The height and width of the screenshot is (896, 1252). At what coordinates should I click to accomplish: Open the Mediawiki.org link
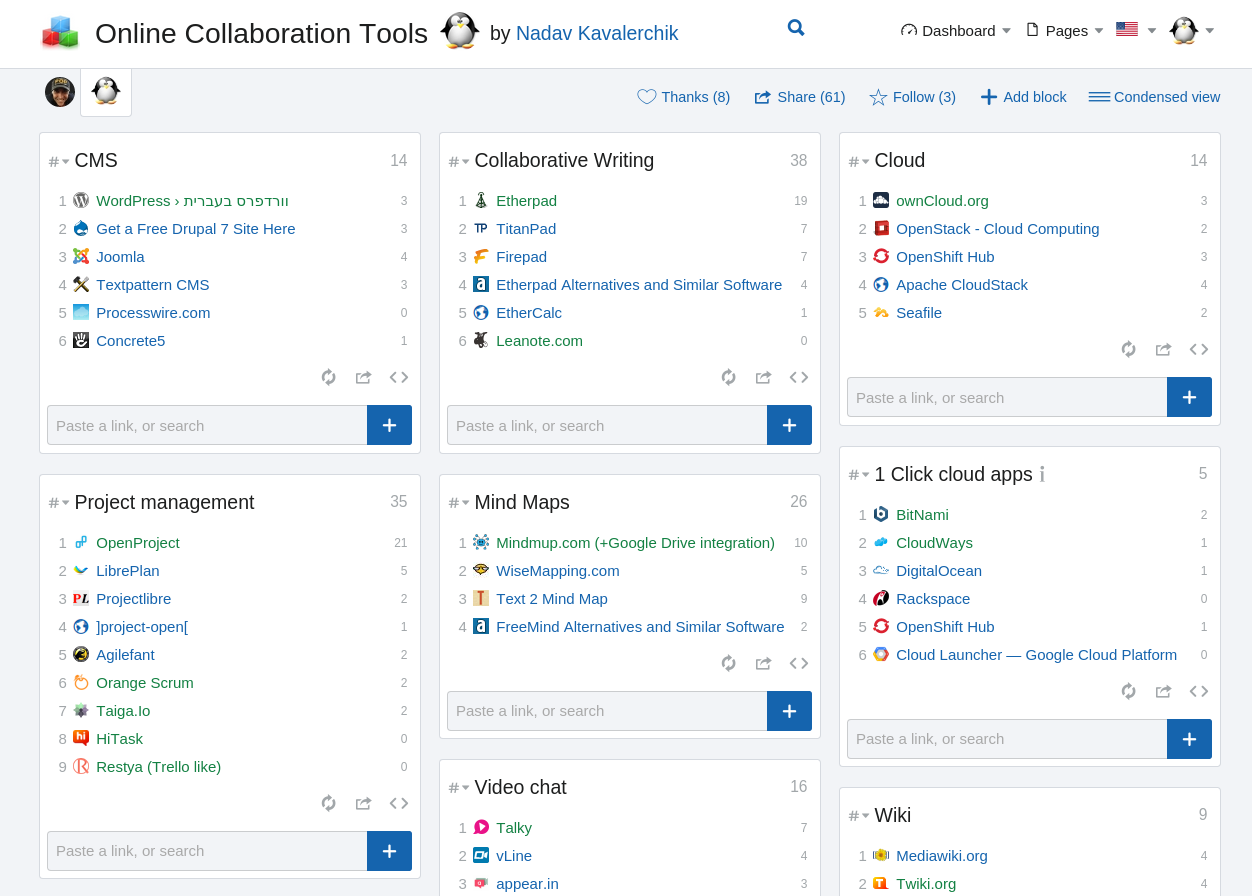[942, 856]
